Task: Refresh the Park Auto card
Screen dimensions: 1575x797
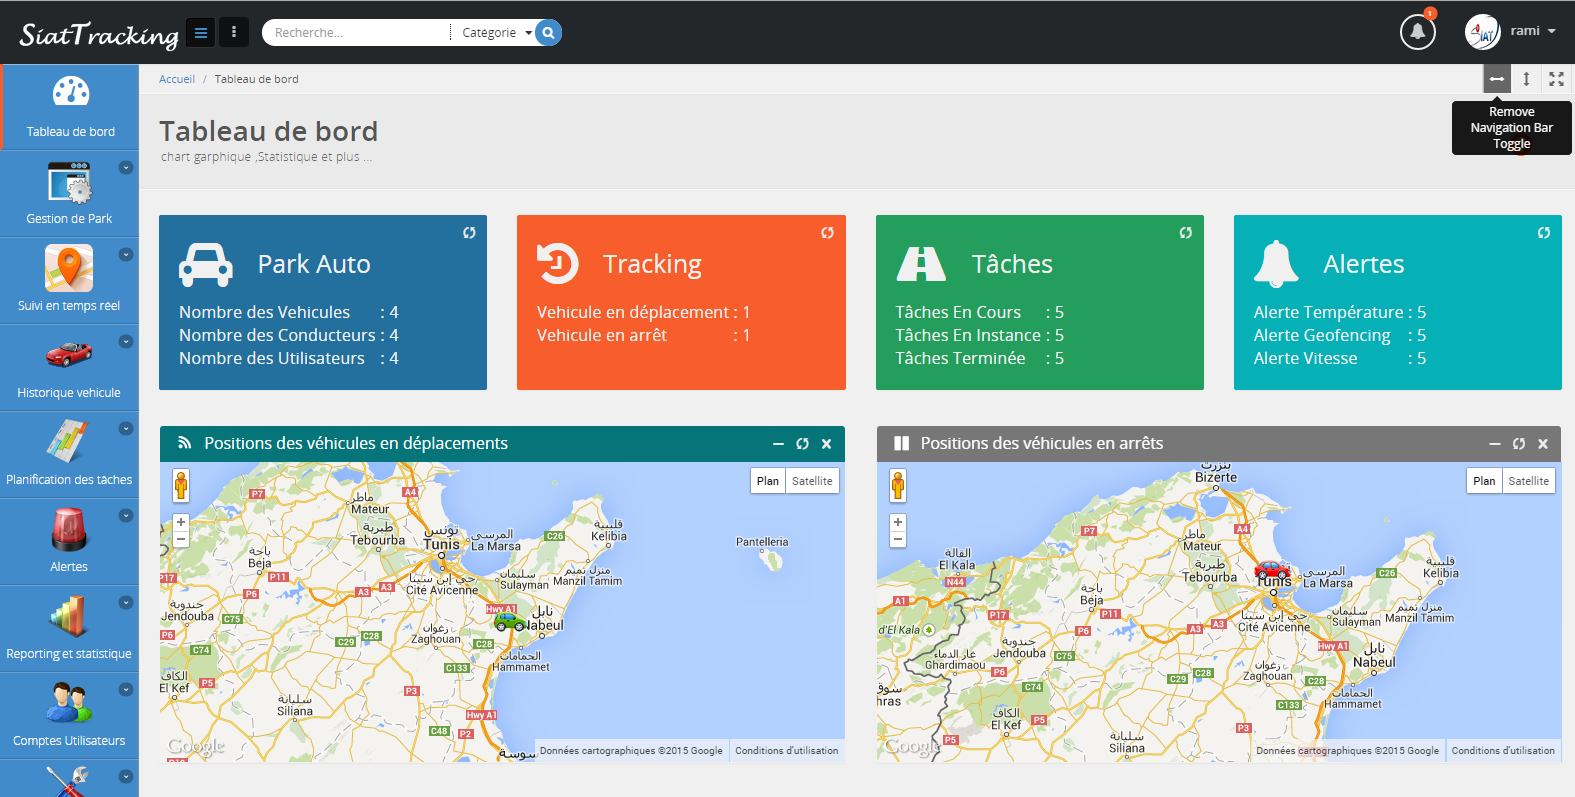Action: [x=469, y=232]
